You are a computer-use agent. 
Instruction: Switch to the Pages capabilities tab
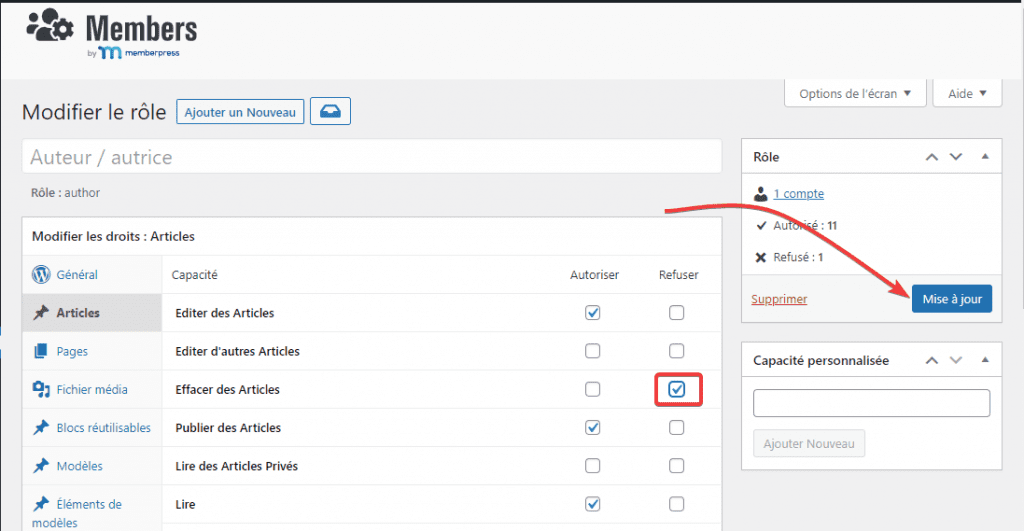[x=92, y=351]
